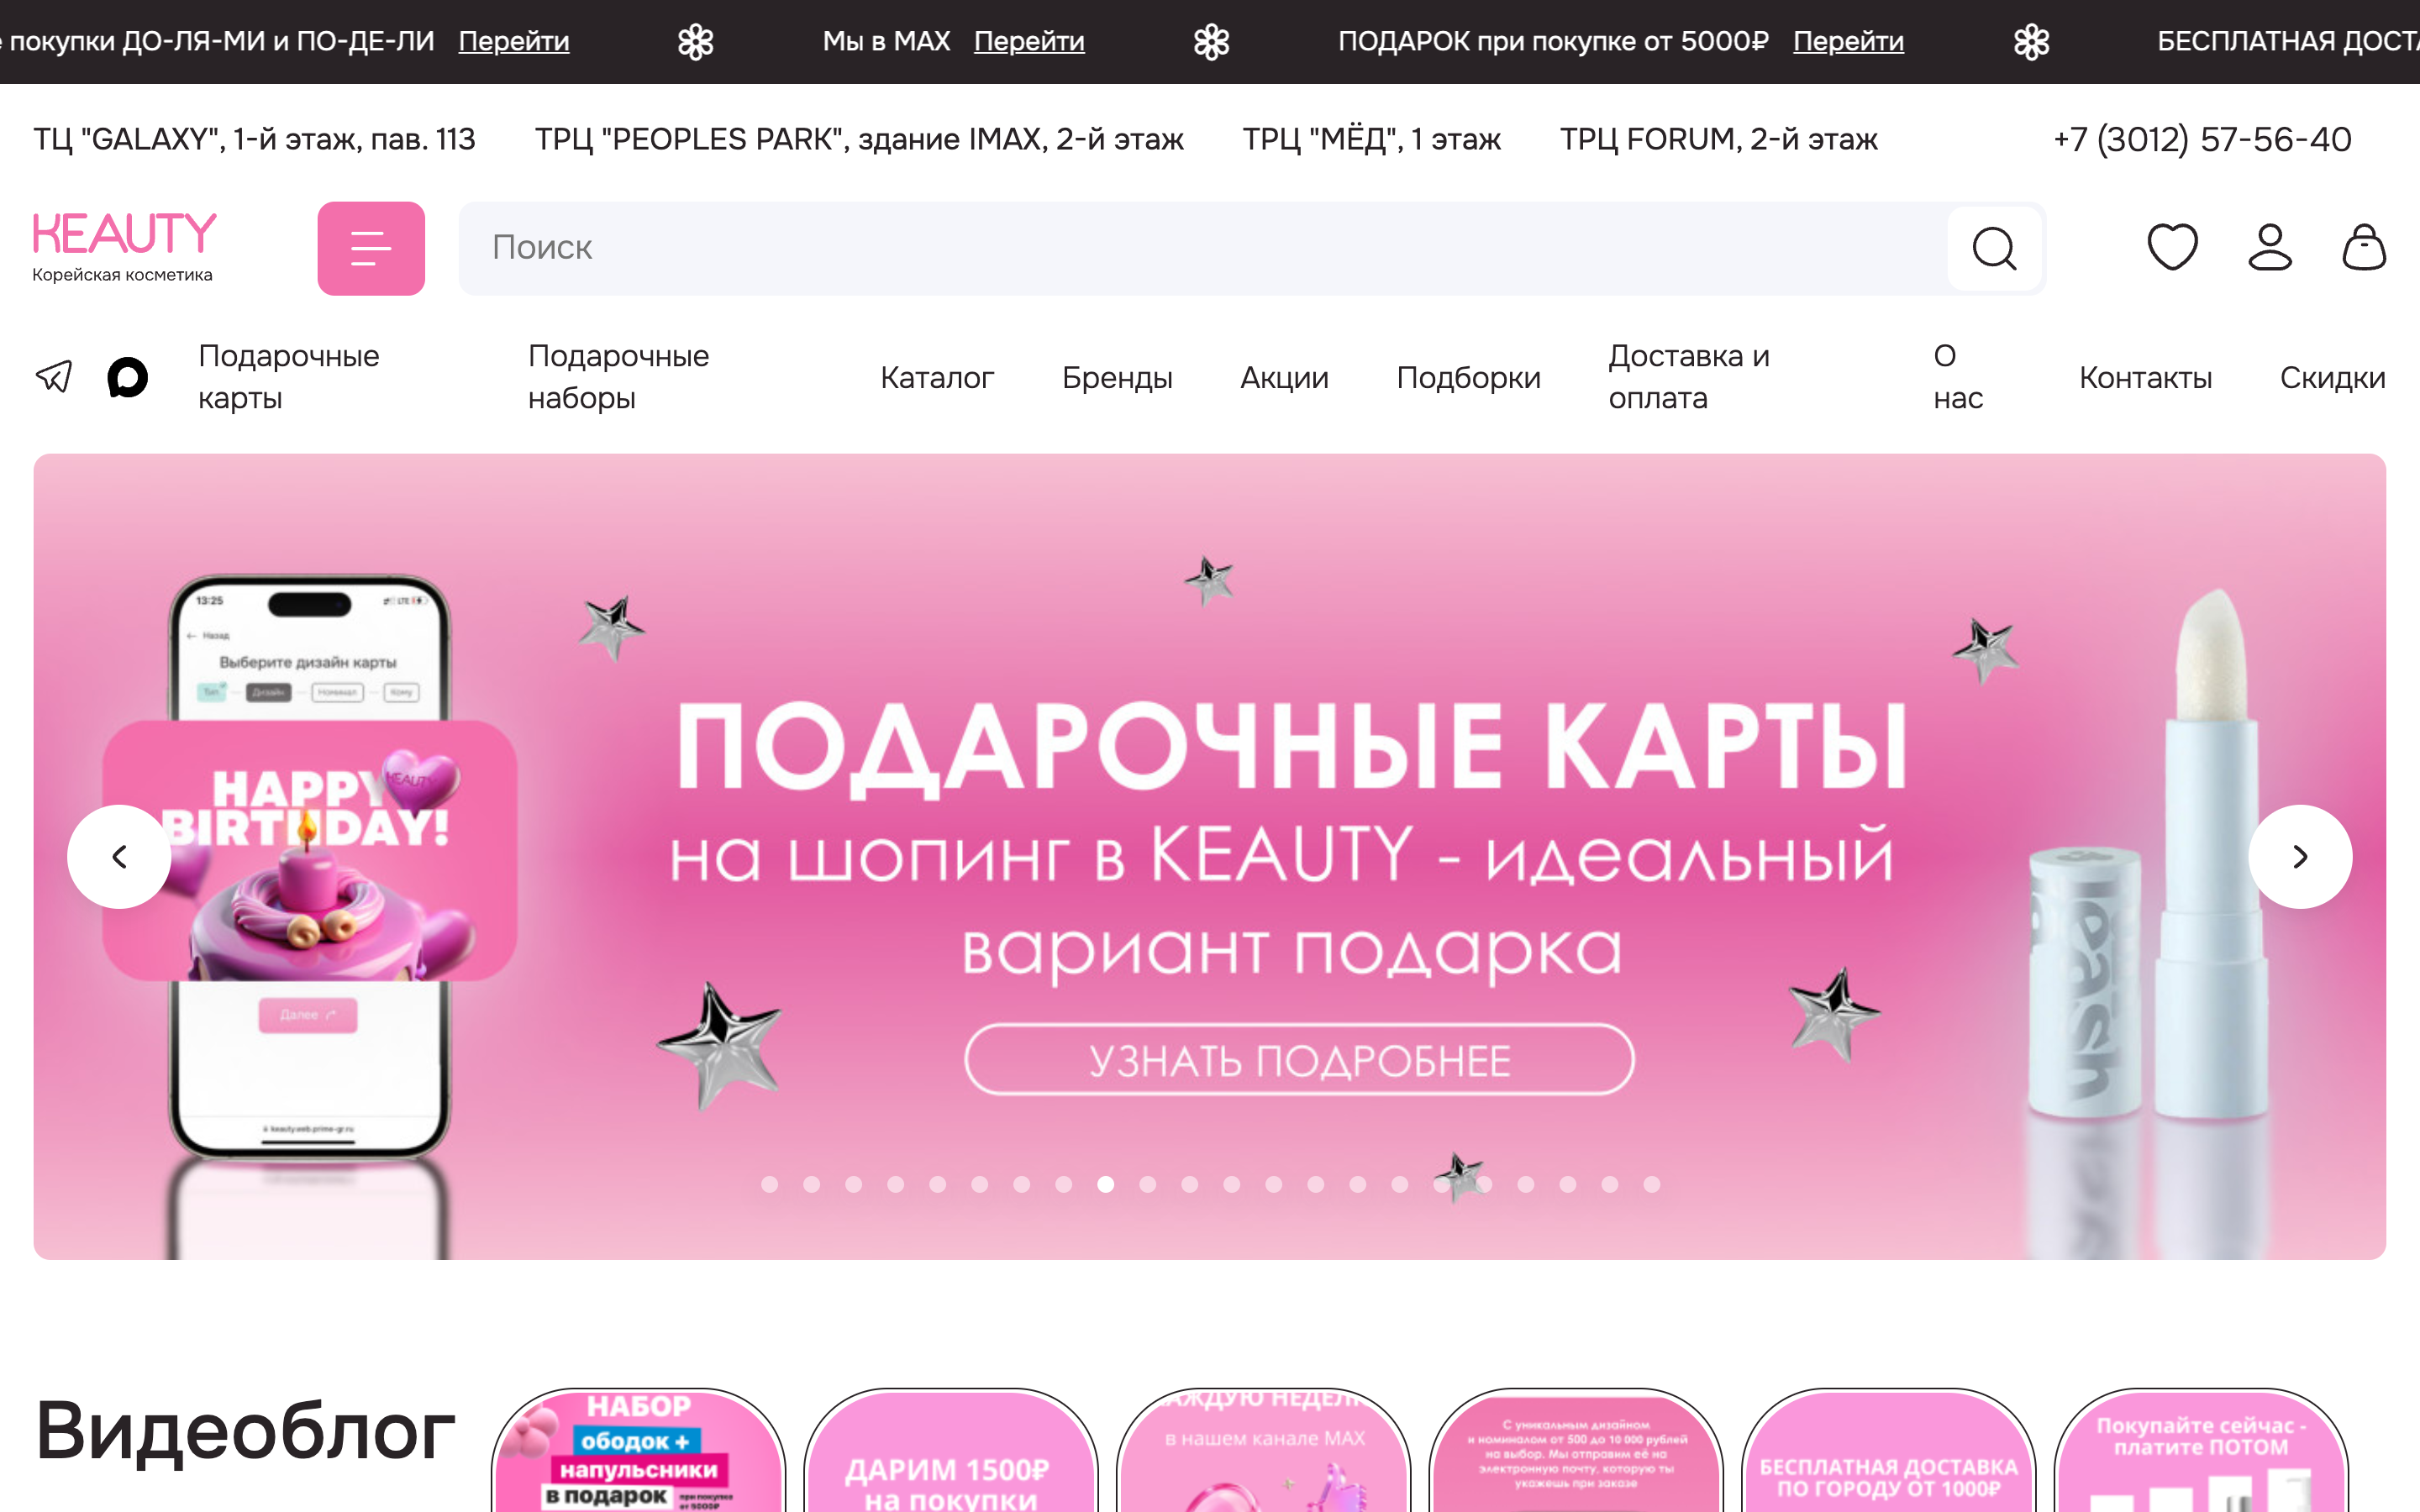2420x1512 pixels.
Task: Open the gift card unique design story
Action: (1575, 1451)
